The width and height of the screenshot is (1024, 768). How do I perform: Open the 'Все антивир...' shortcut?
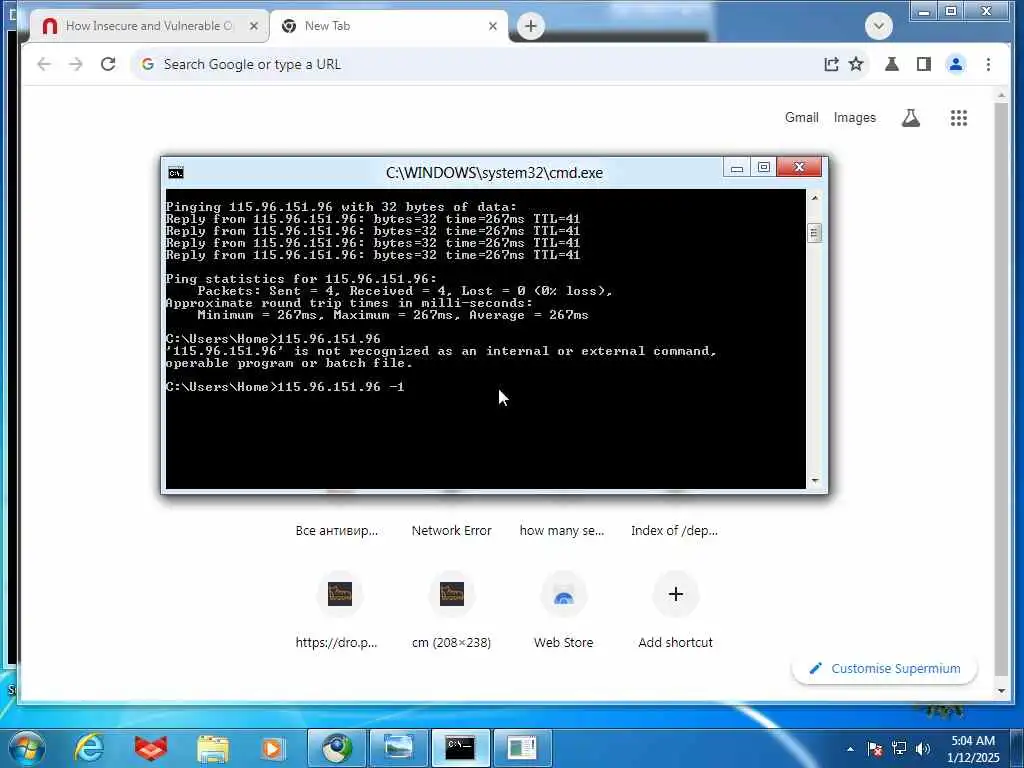tap(337, 530)
